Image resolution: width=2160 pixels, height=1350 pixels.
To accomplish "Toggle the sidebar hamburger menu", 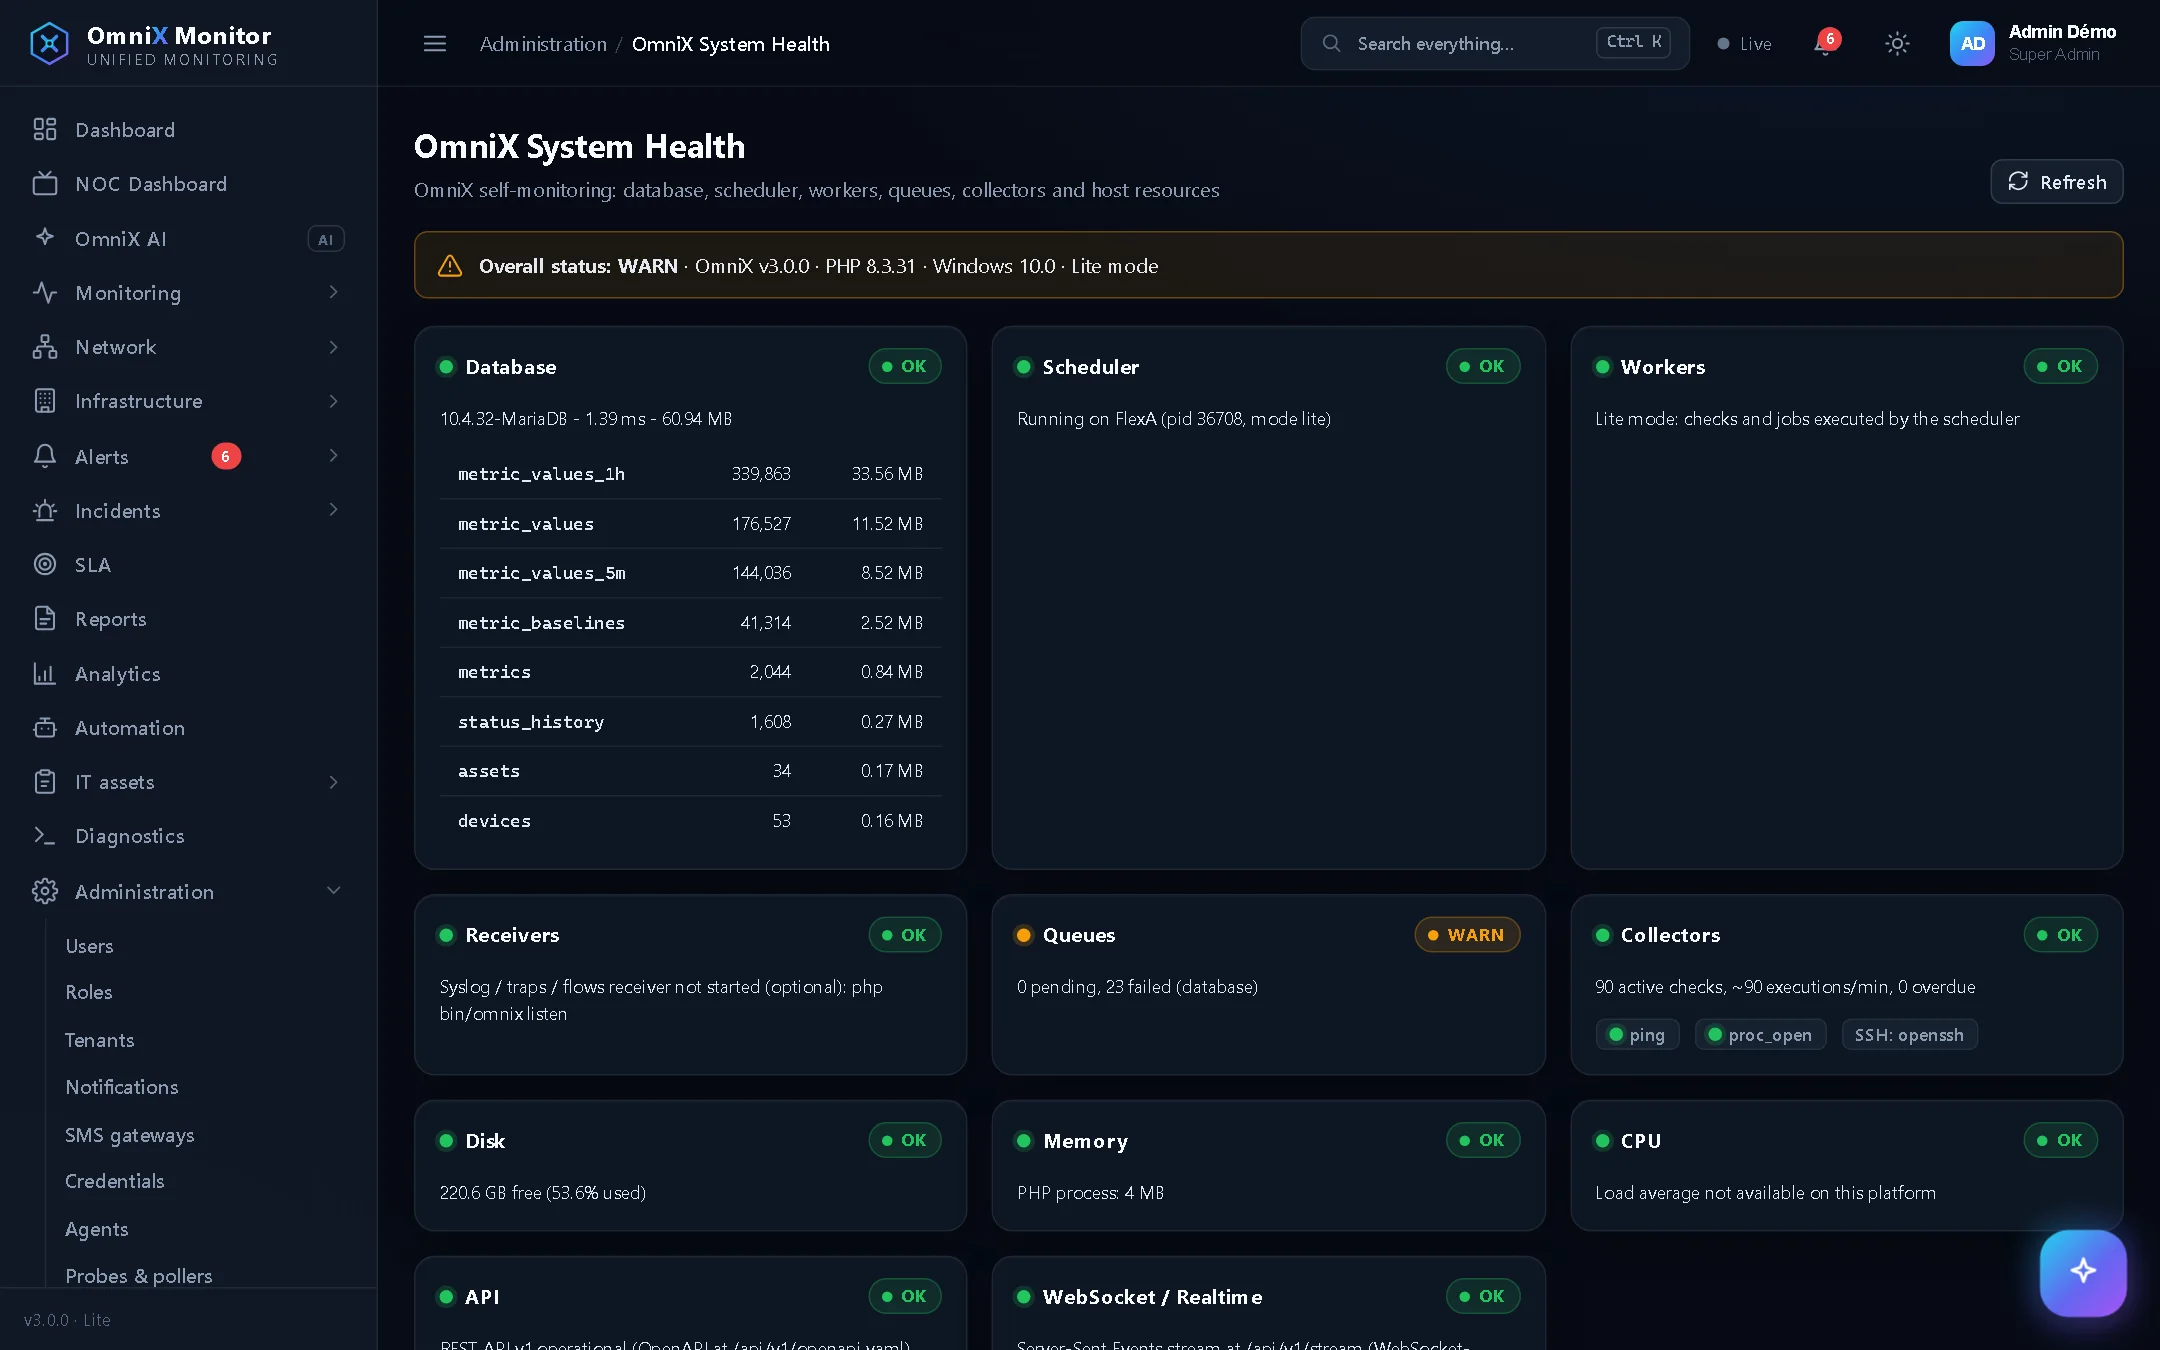I will coord(435,44).
